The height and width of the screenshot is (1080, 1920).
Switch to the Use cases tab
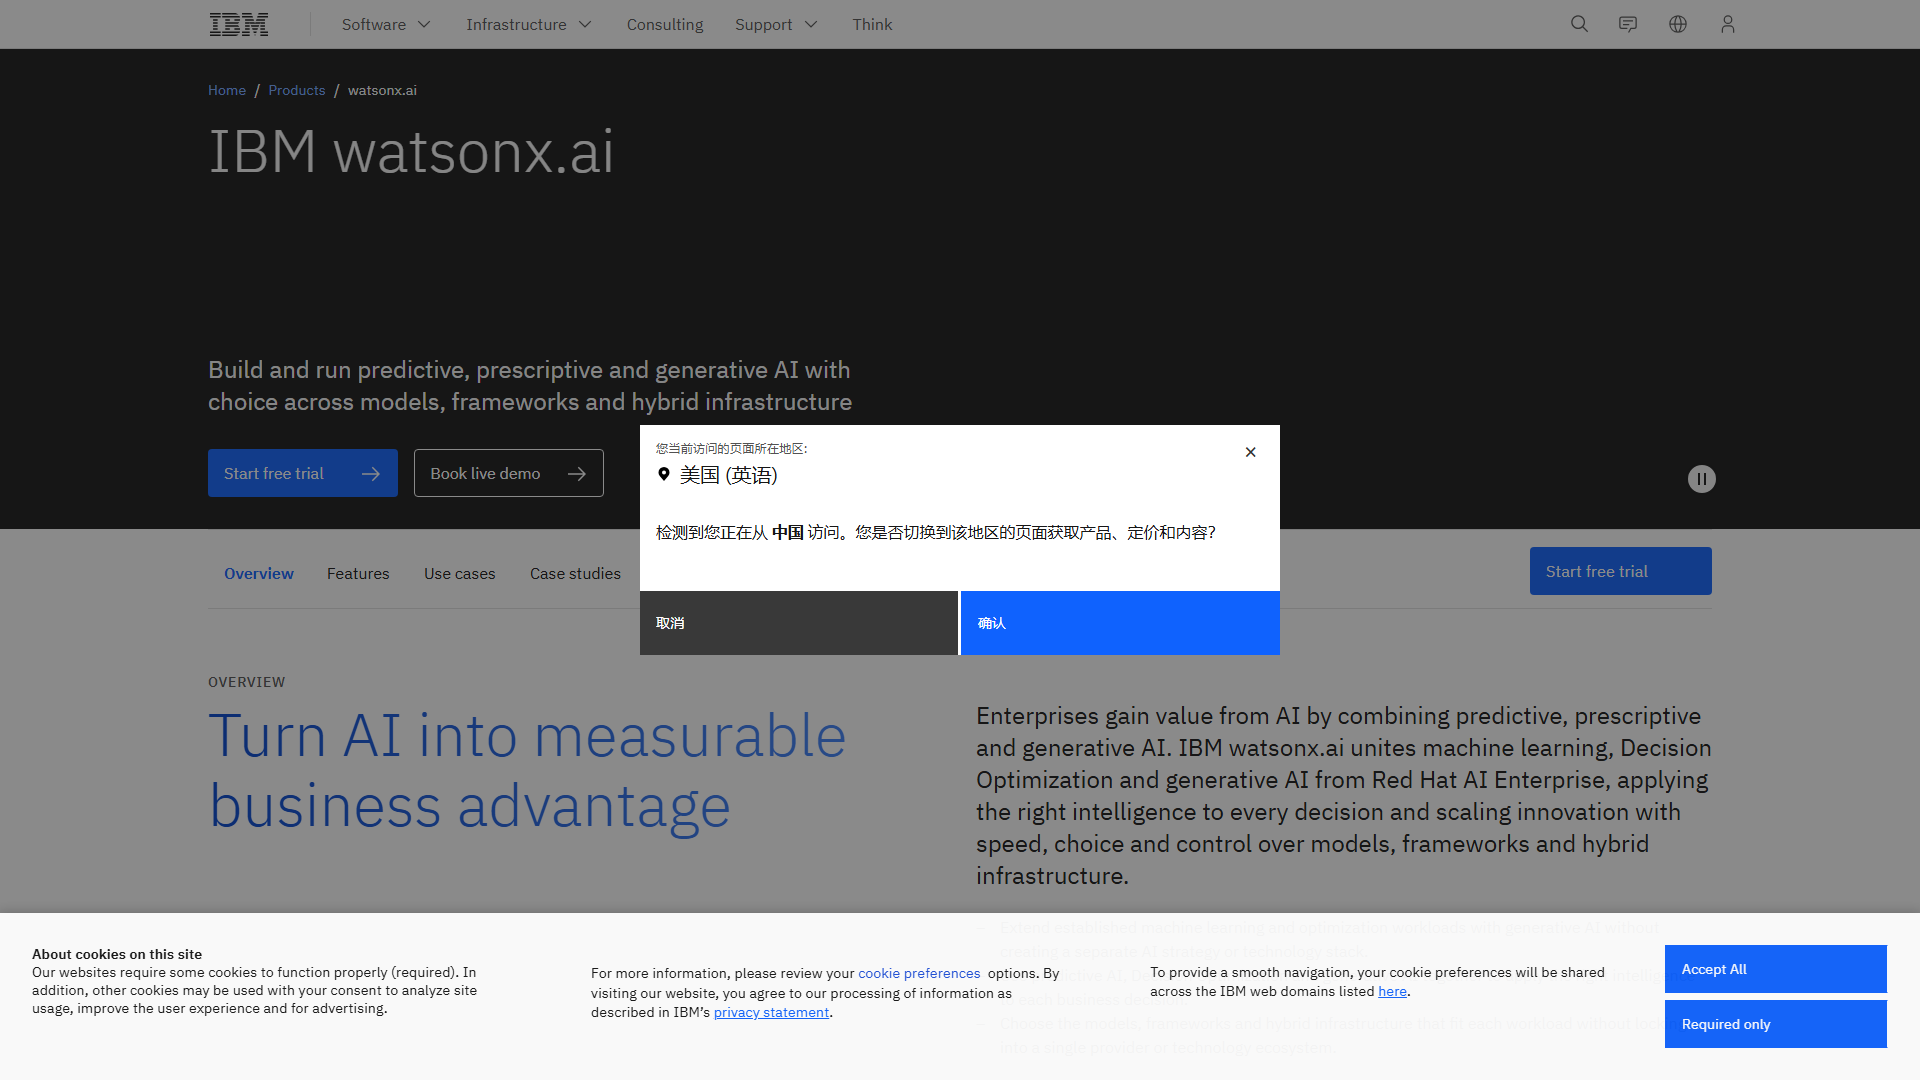[460, 574]
